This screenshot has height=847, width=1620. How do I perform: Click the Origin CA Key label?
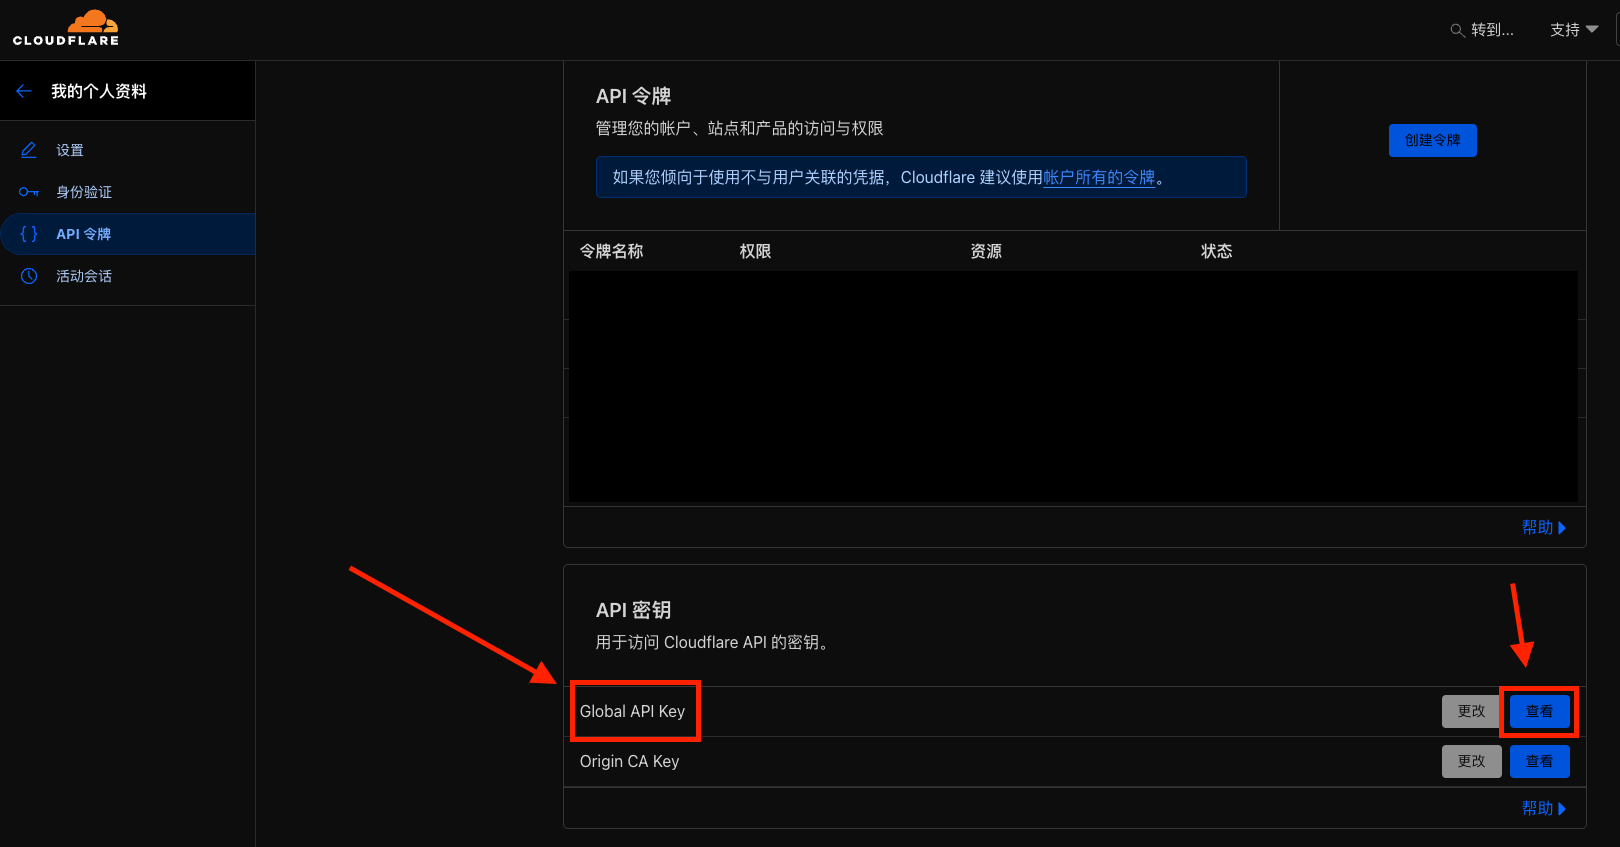[629, 761]
